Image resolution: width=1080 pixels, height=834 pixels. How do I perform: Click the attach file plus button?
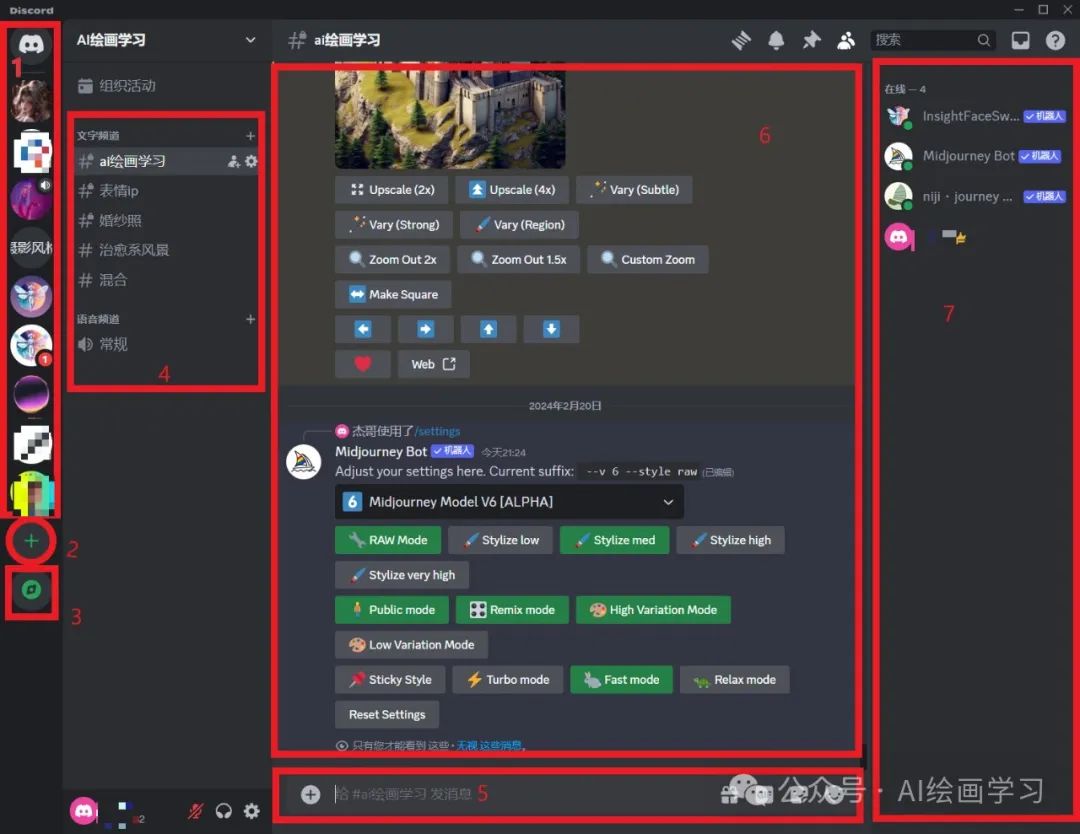[x=311, y=794]
